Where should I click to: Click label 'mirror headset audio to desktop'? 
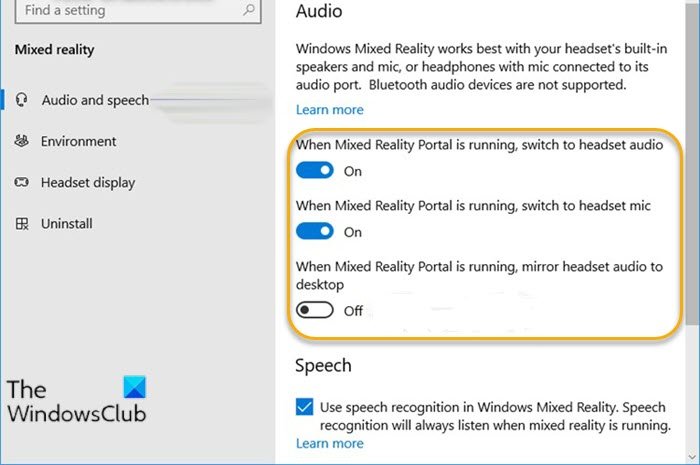(479, 275)
